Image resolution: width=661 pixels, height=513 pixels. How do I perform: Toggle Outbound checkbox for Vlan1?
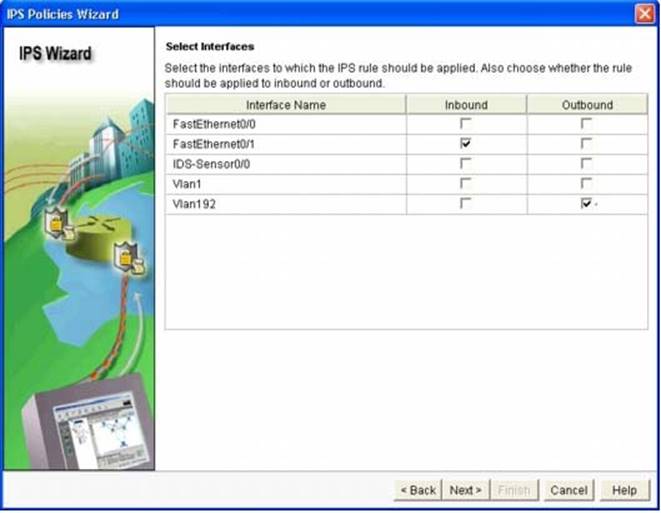(x=586, y=184)
